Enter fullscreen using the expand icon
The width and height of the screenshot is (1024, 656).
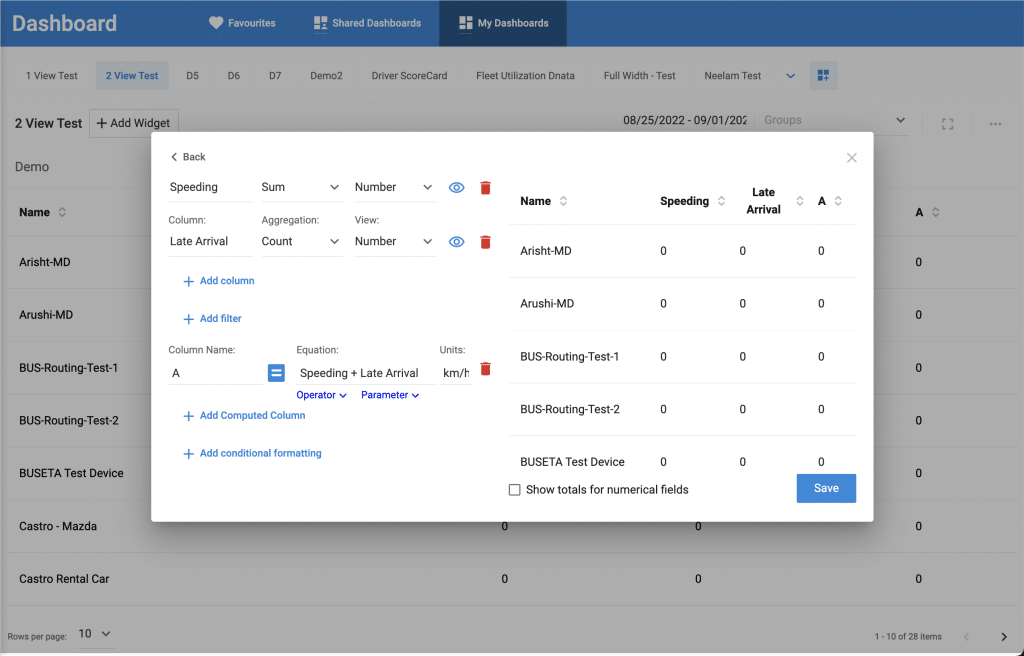click(948, 124)
